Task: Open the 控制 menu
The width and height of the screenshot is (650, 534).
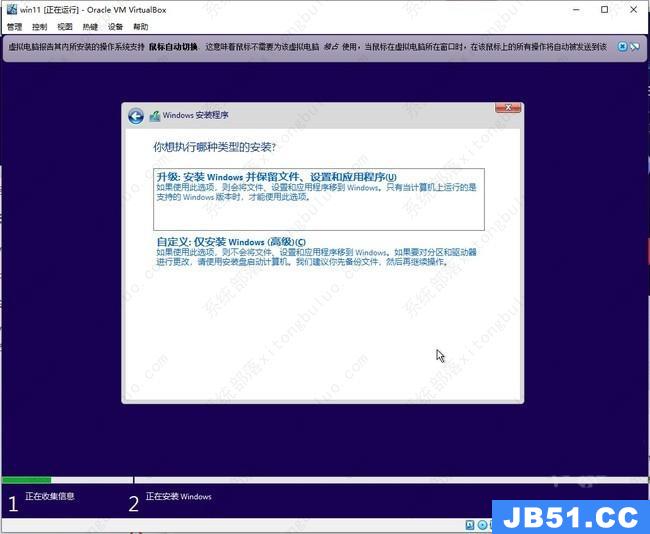Action: pyautogui.click(x=39, y=27)
